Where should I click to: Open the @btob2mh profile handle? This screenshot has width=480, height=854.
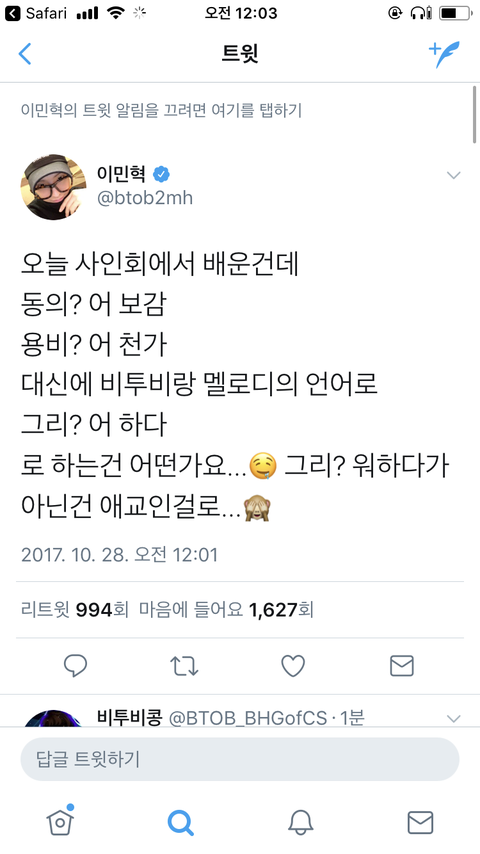click(144, 198)
